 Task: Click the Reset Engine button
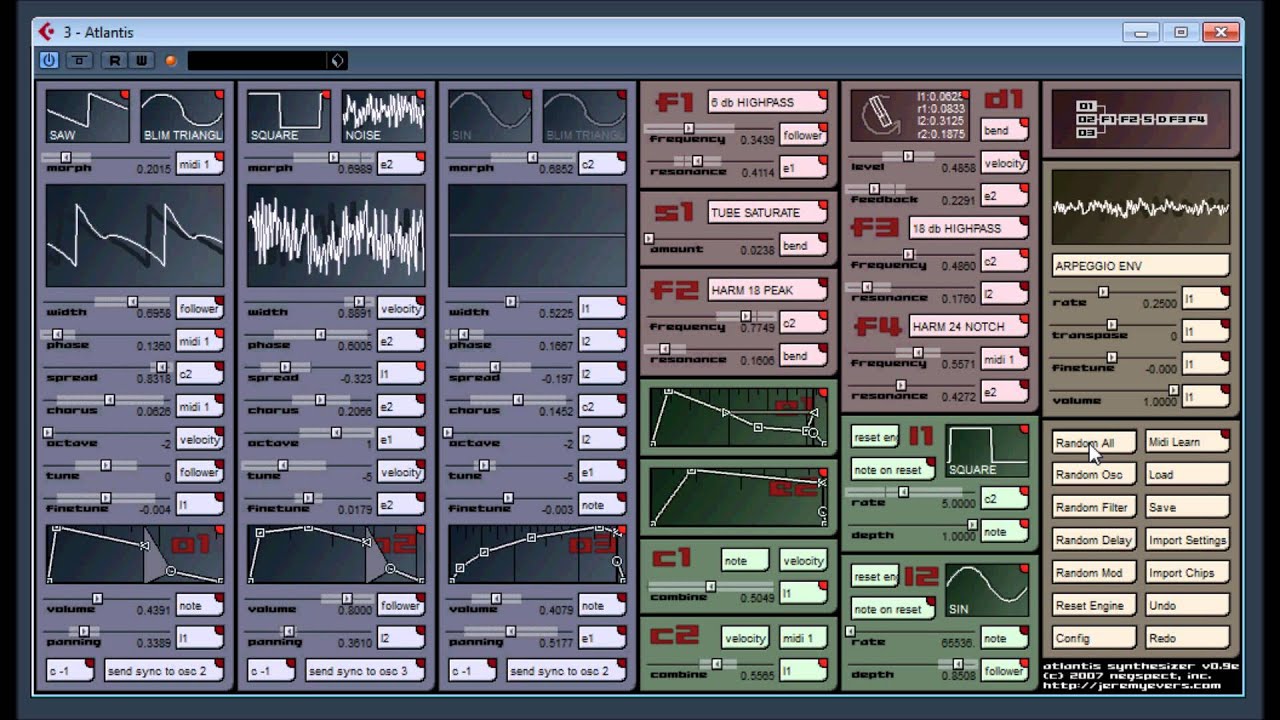click(x=1094, y=605)
